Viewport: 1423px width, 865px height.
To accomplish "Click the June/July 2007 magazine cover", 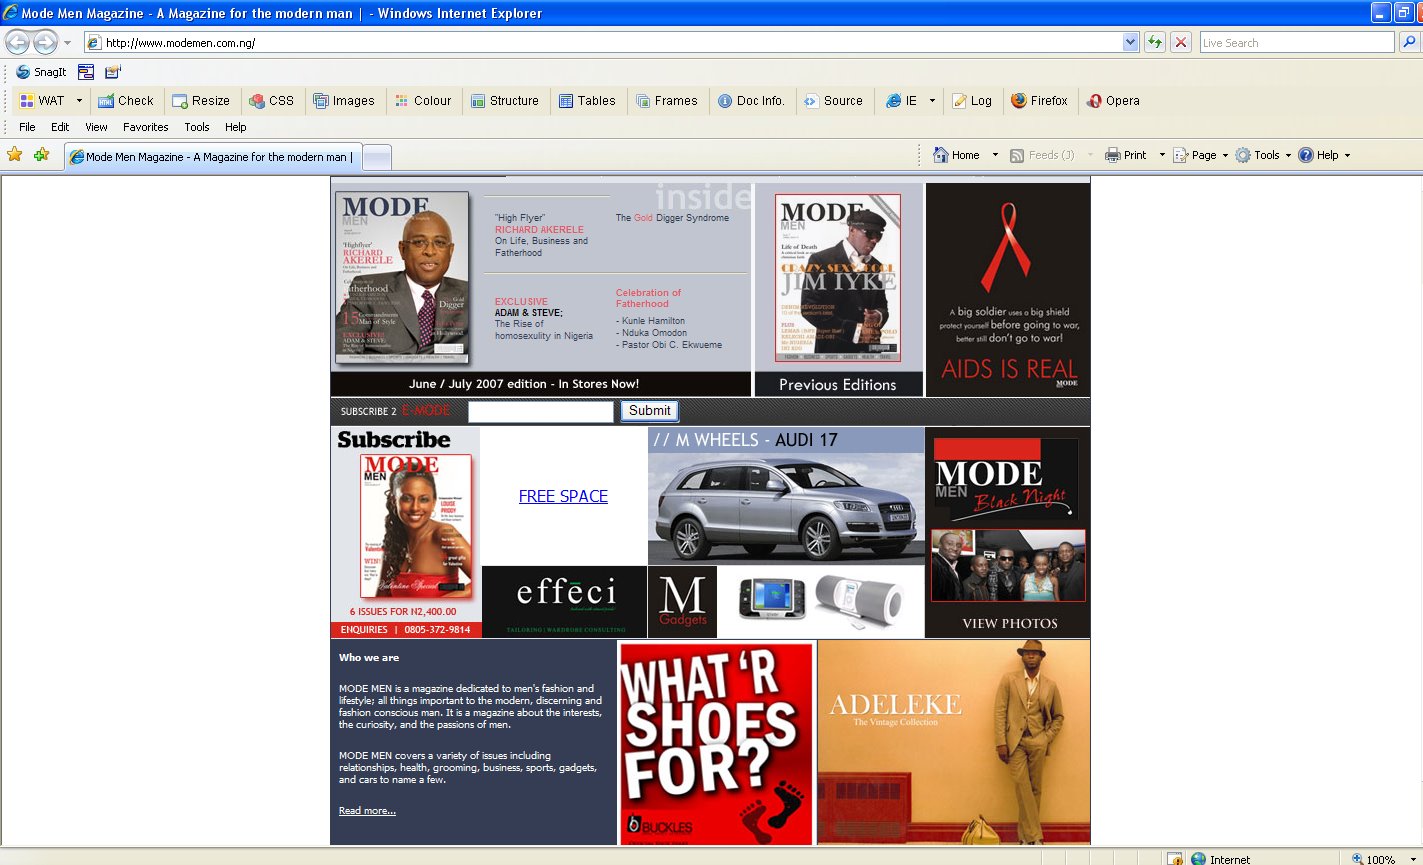I will 402,277.
